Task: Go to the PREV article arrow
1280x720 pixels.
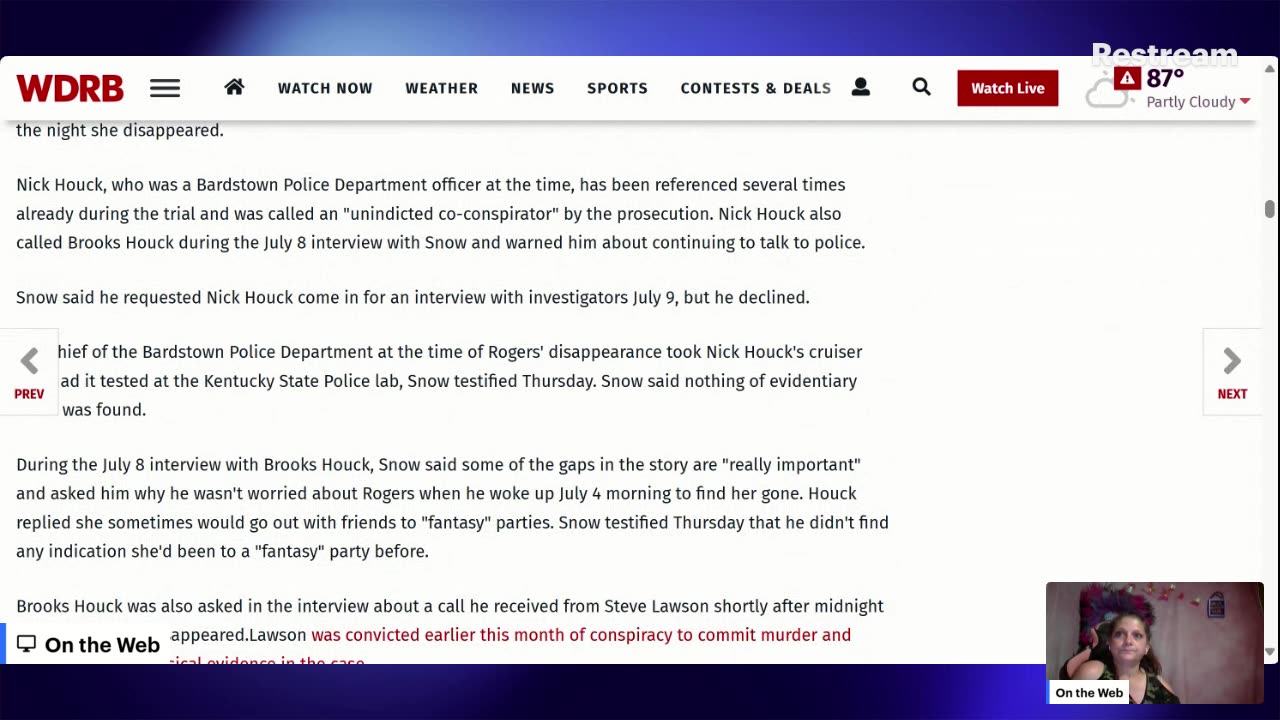Action: pyautogui.click(x=29, y=372)
